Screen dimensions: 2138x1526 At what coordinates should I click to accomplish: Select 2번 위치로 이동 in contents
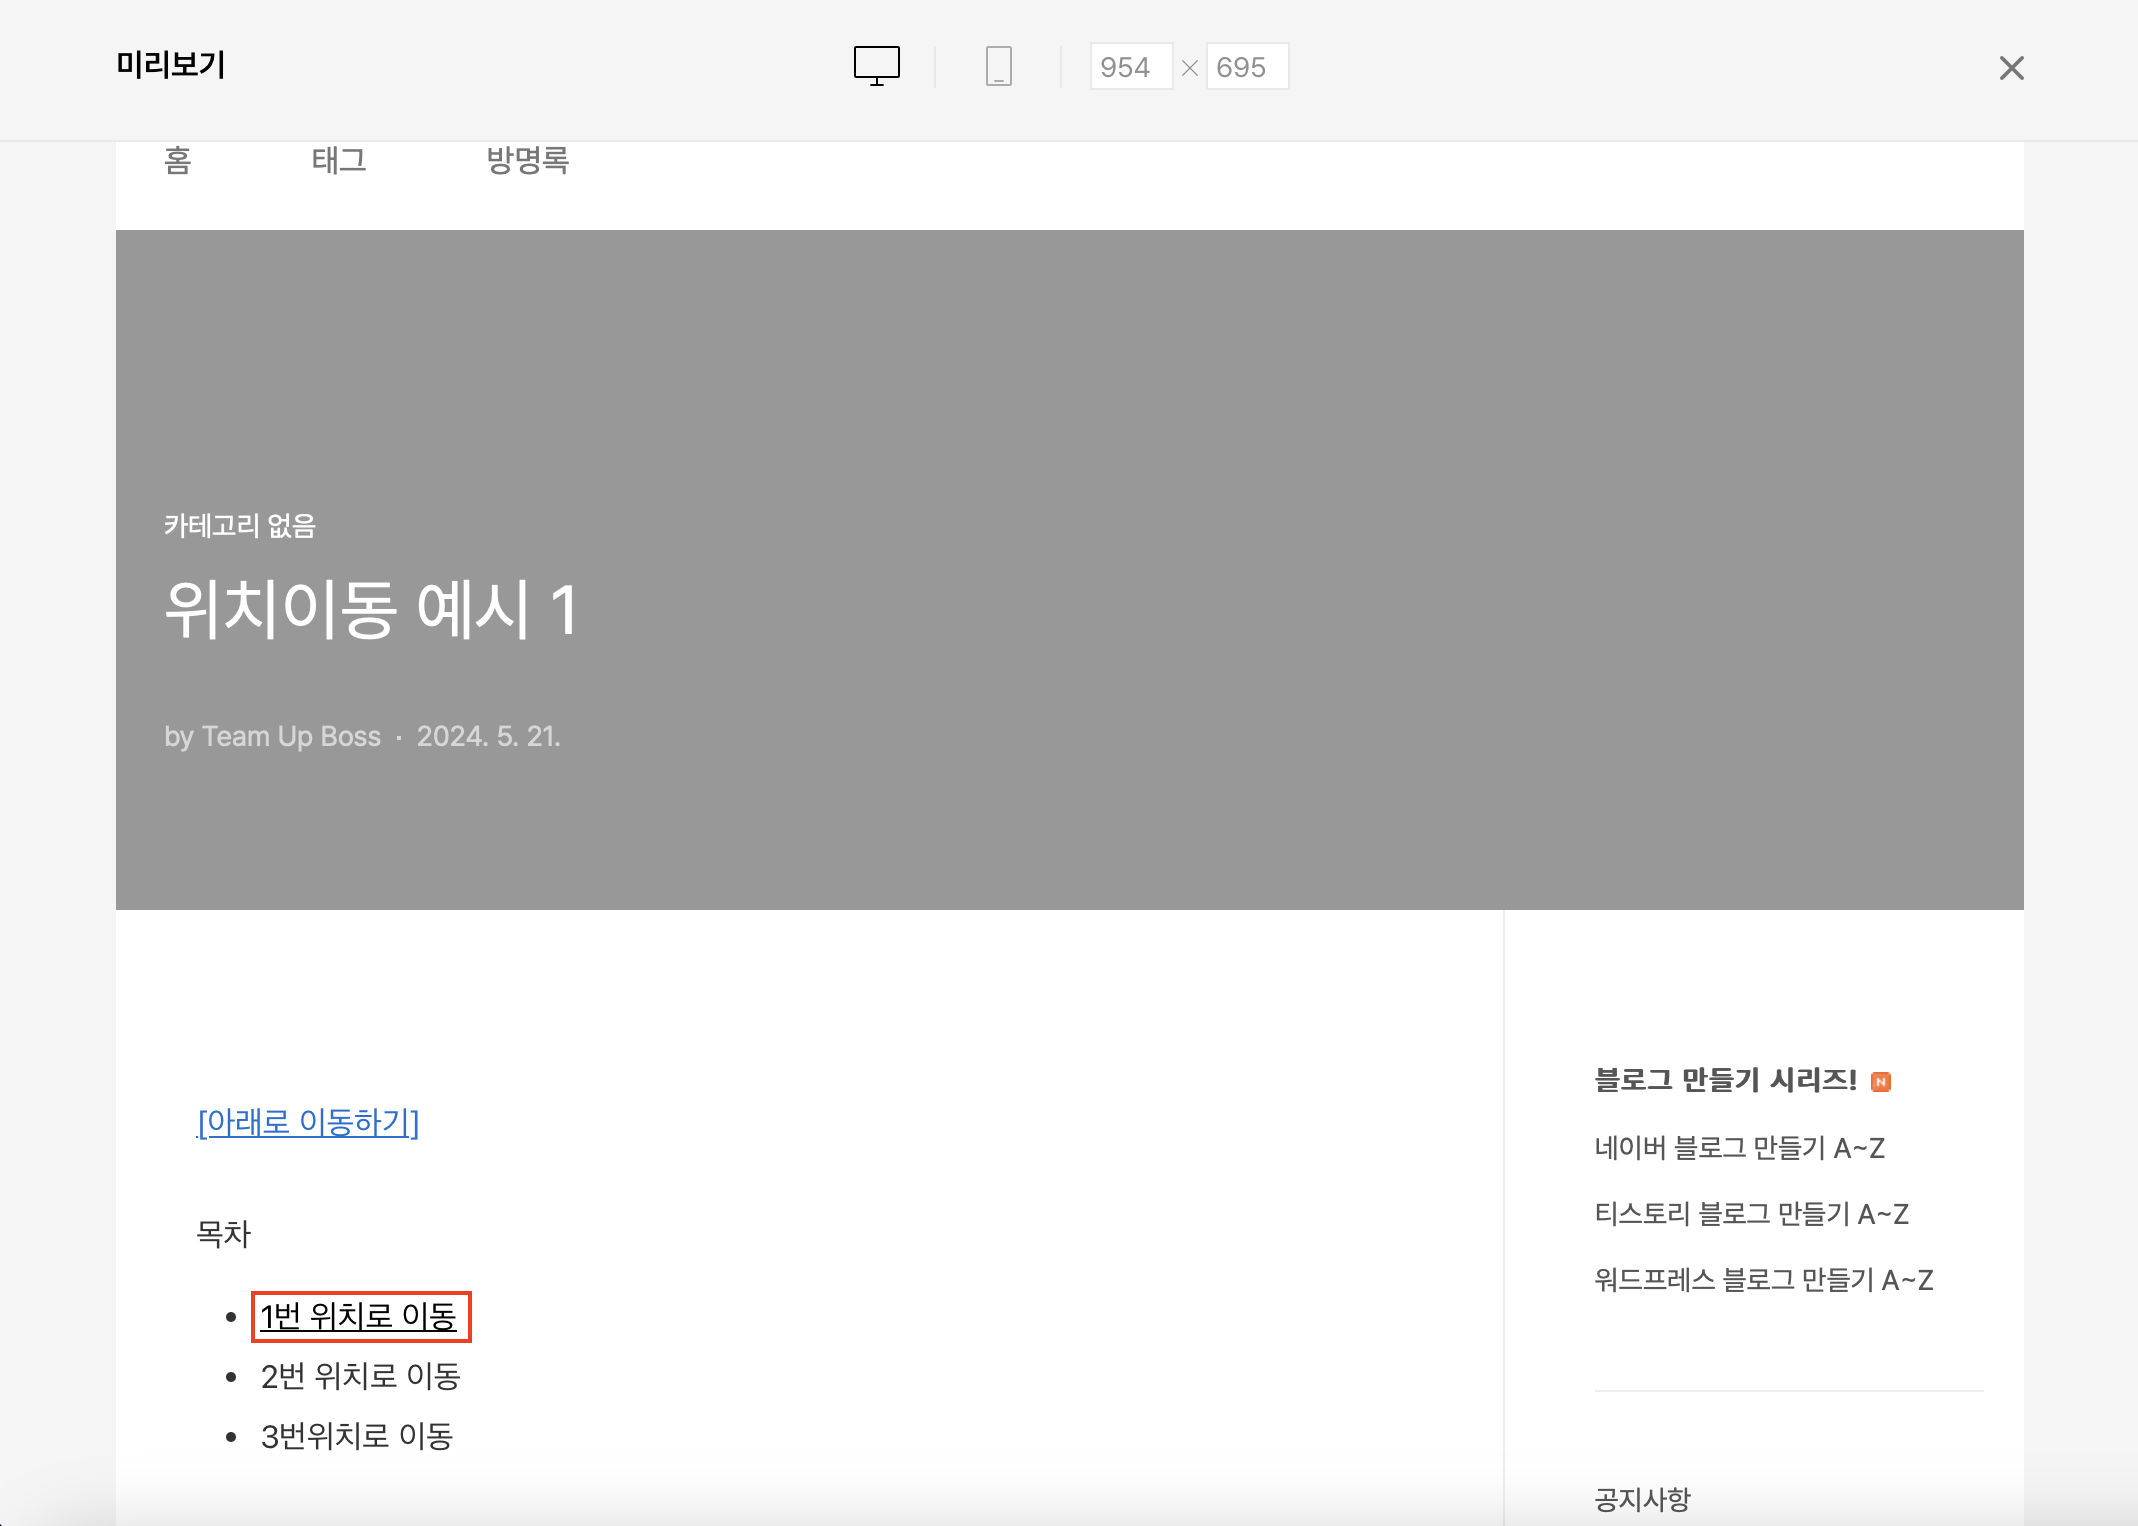click(360, 1376)
